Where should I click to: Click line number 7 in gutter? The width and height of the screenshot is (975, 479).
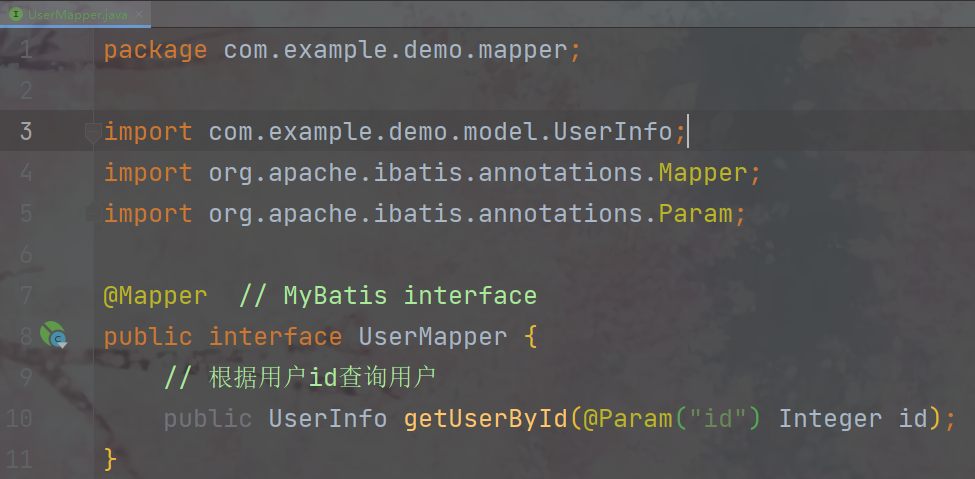coord(25,295)
